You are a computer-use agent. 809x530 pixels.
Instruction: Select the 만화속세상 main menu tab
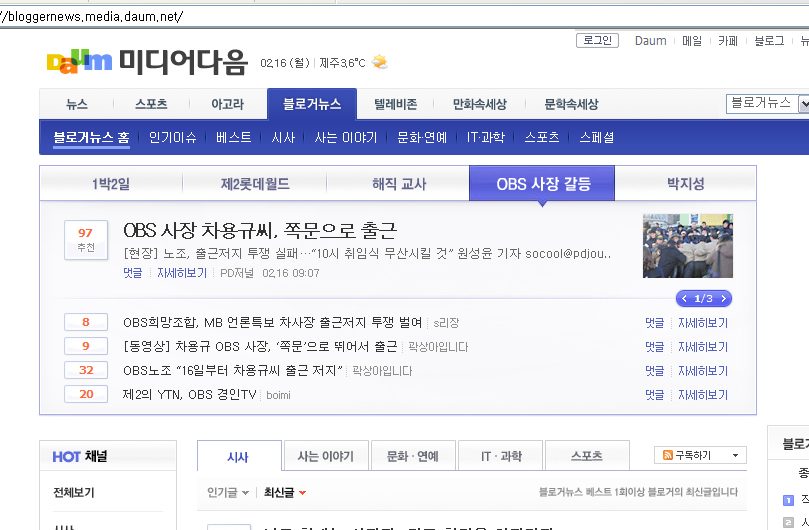coord(480,104)
